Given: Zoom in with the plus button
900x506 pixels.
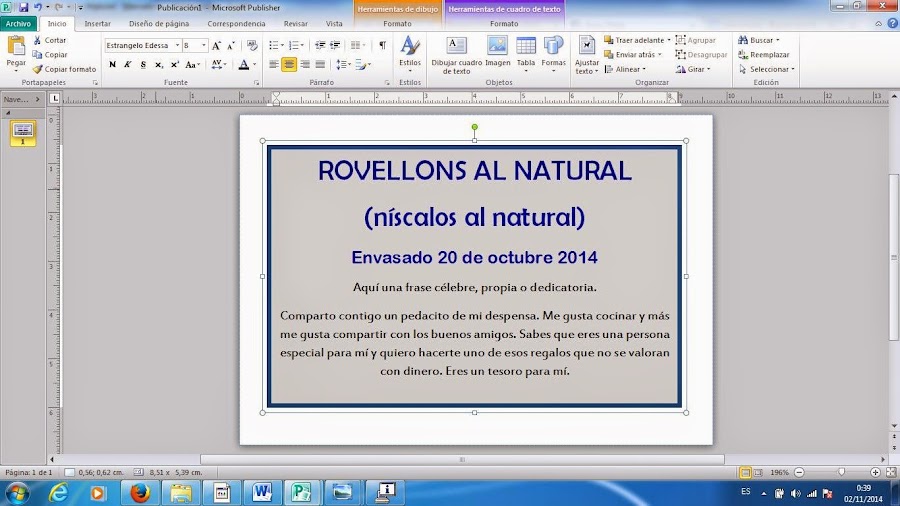Looking at the screenshot, I should tap(875, 472).
